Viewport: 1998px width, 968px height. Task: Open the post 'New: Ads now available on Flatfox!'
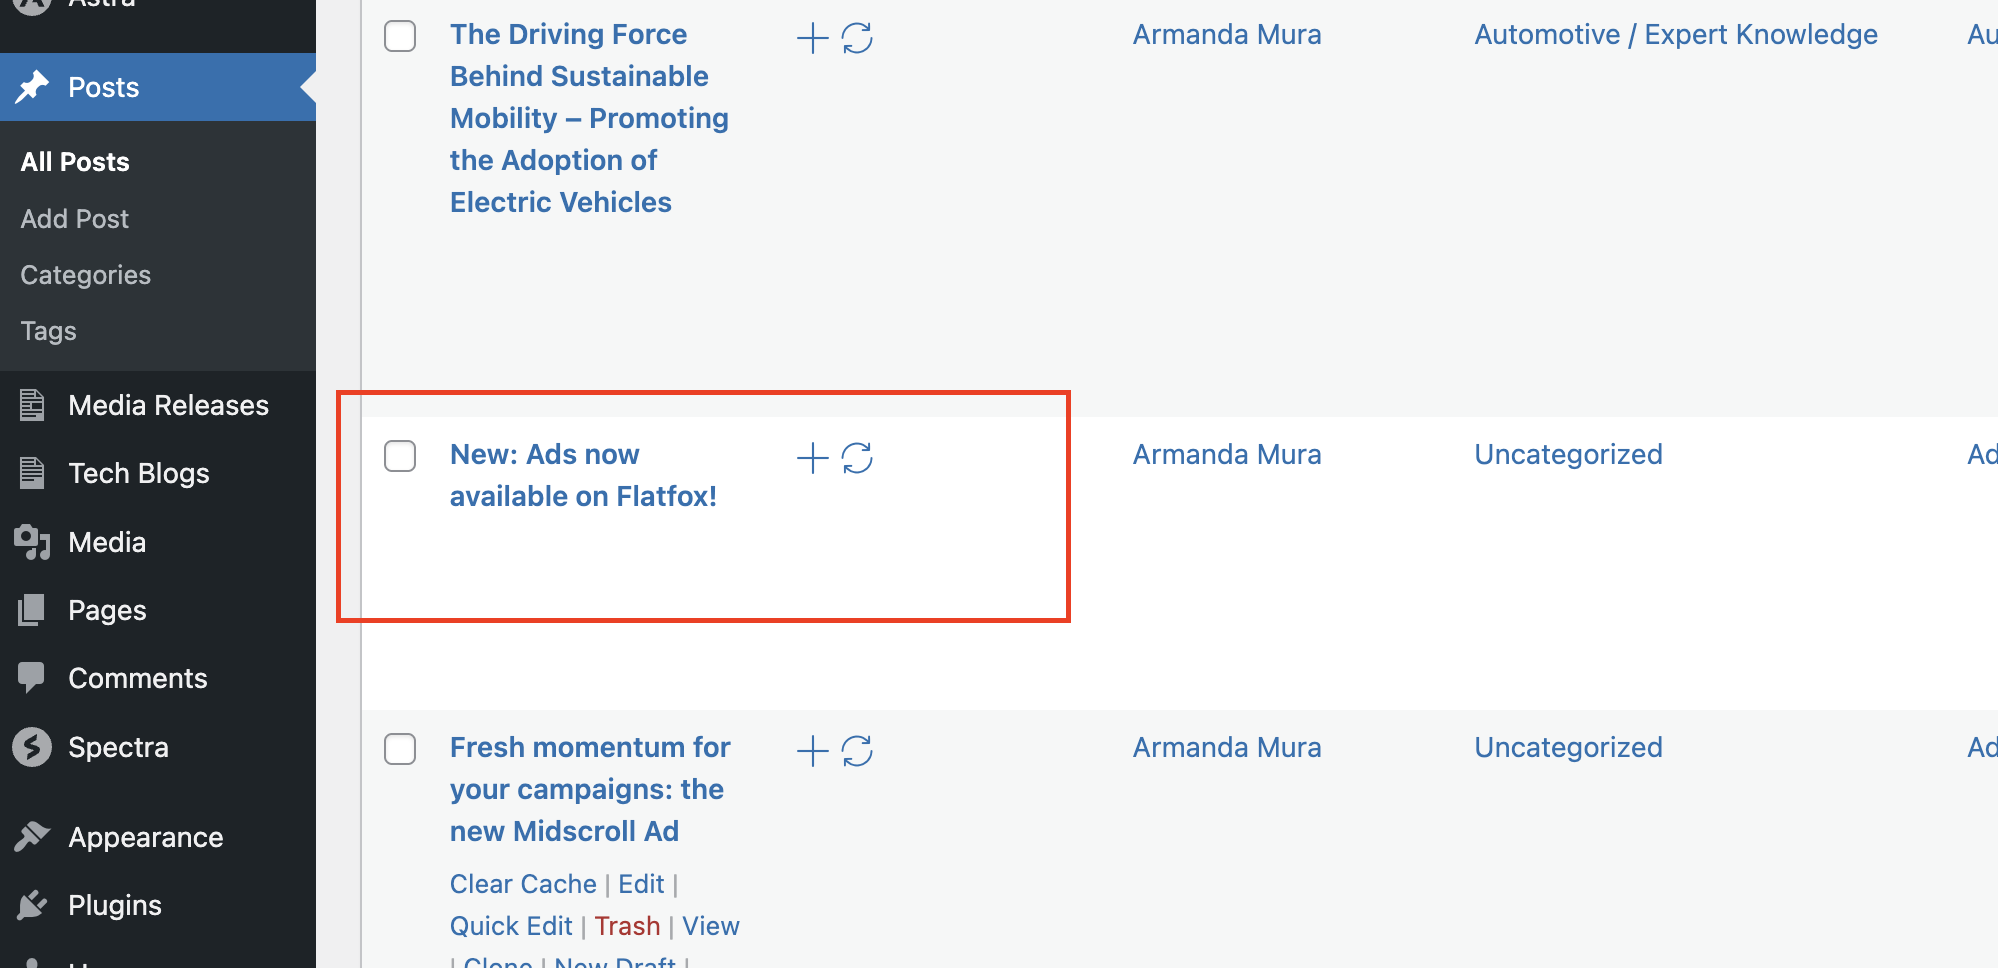point(583,475)
